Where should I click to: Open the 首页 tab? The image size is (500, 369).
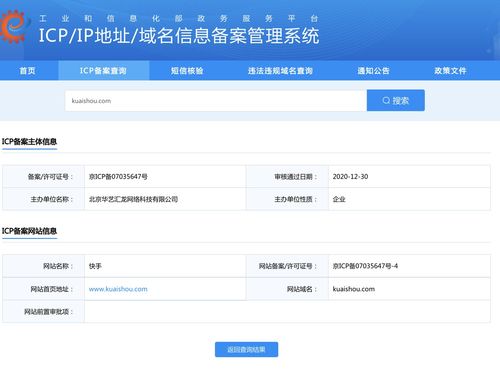[27, 71]
